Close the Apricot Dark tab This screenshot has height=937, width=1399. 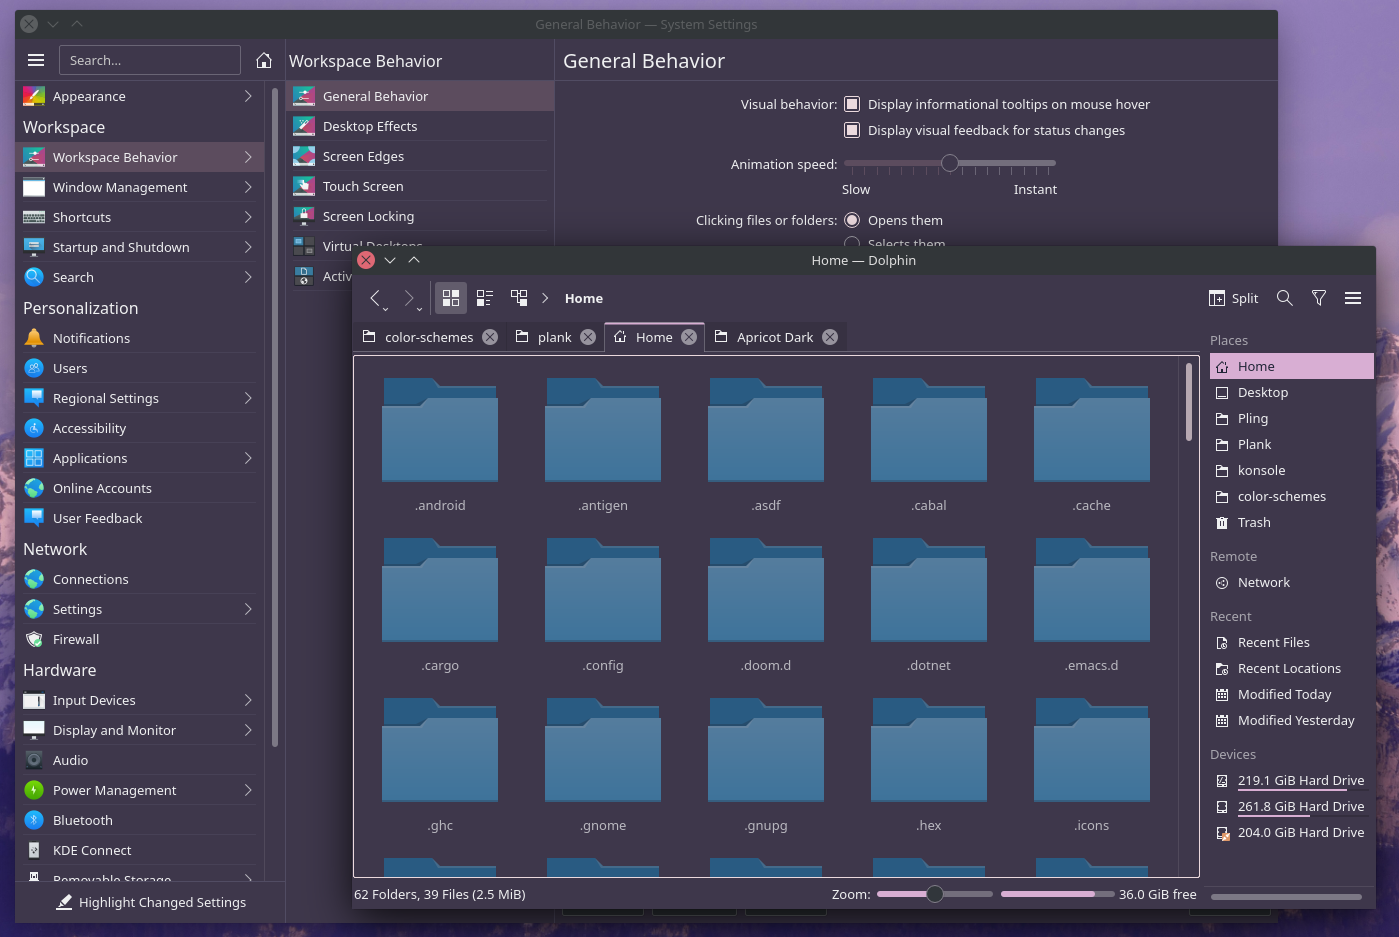click(x=830, y=337)
